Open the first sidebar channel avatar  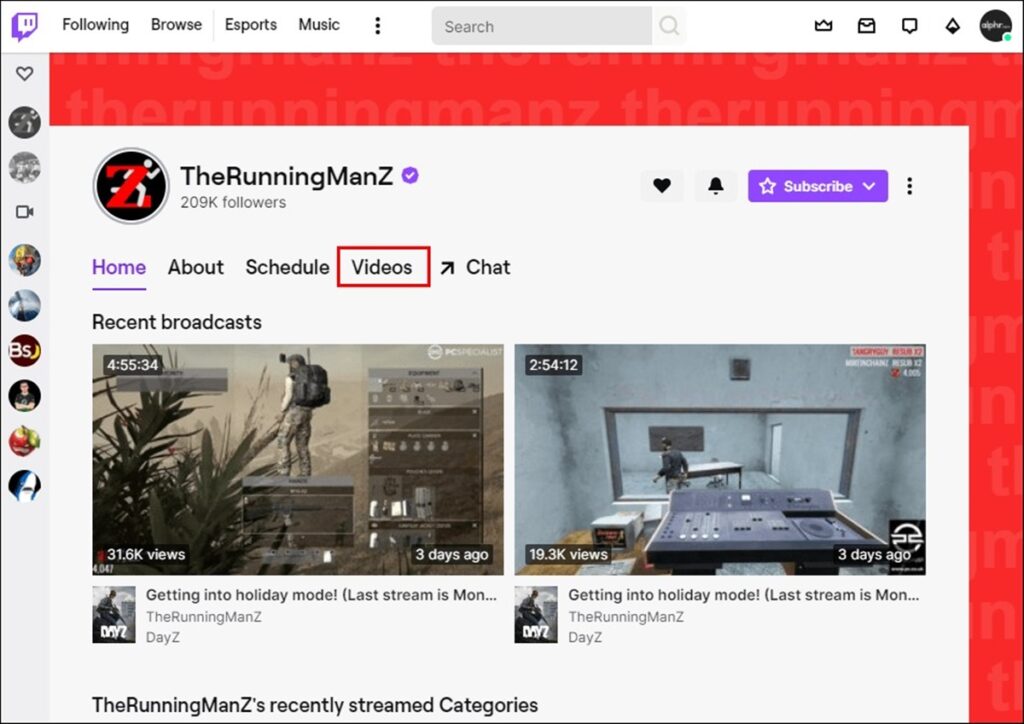25,122
